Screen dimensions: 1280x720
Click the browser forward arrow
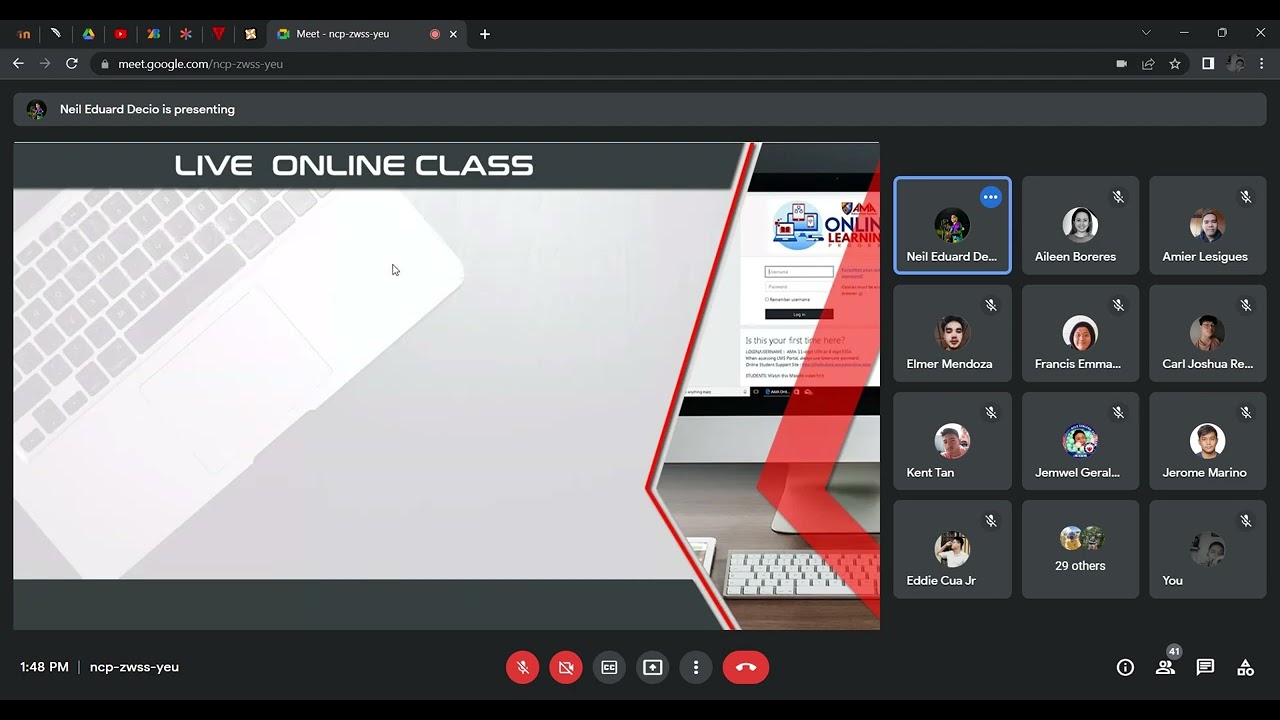(x=45, y=63)
